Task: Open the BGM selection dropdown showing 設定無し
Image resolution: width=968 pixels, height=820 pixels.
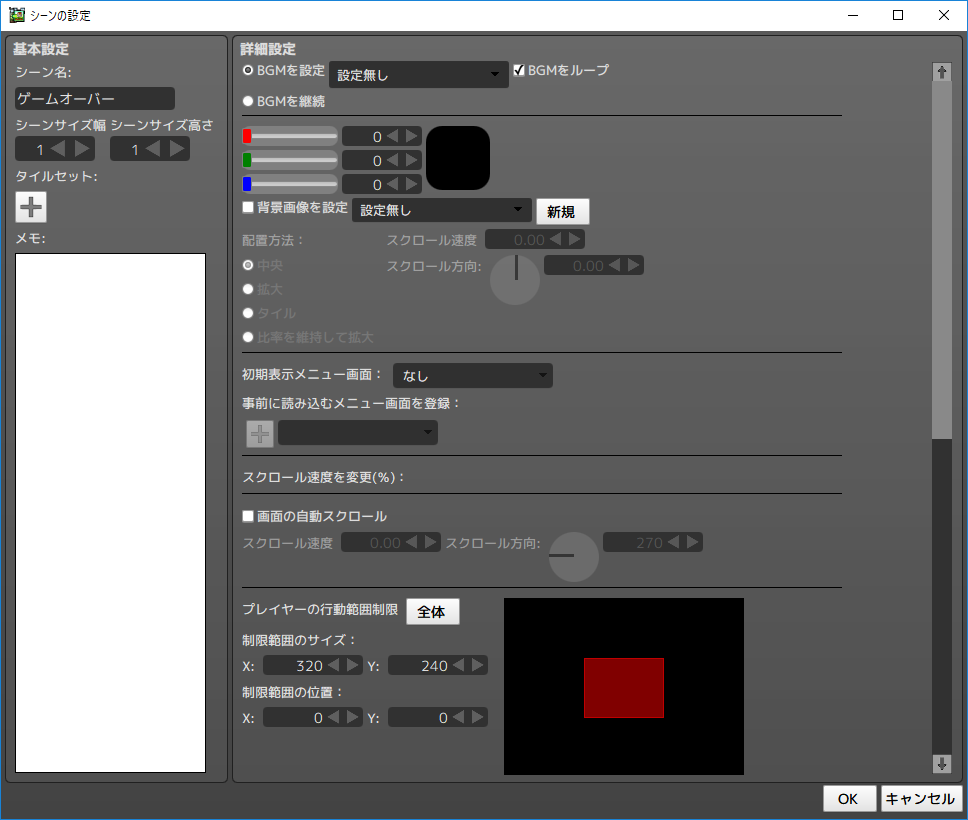Action: coord(418,74)
